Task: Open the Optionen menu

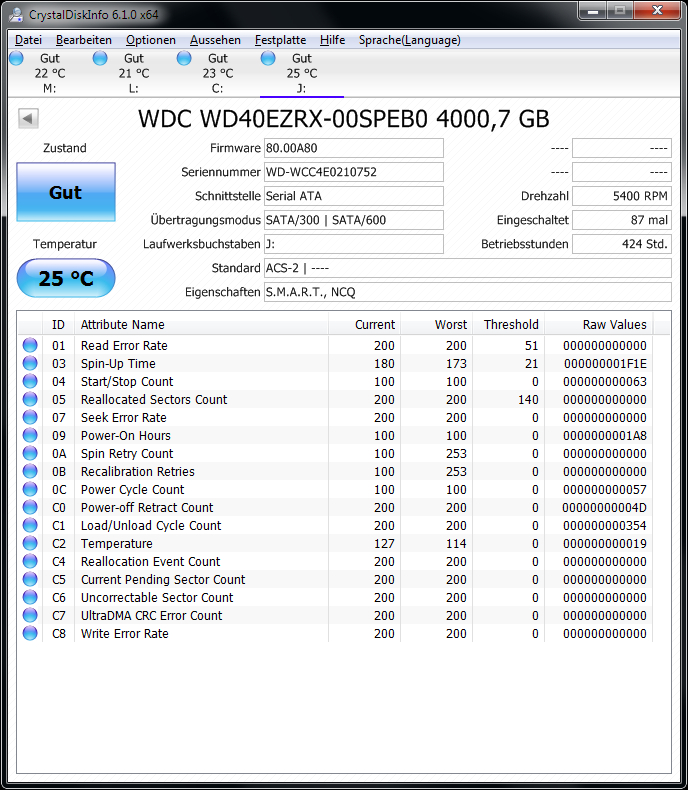Action: click(x=151, y=40)
